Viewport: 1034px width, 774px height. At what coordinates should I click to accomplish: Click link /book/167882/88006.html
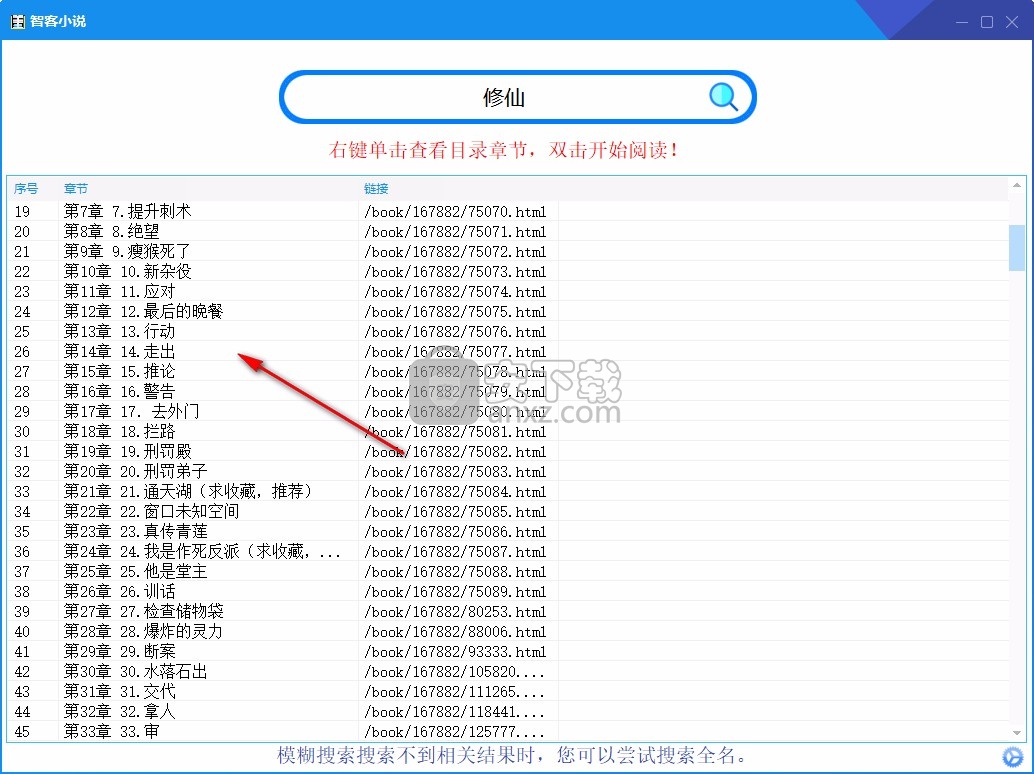455,632
